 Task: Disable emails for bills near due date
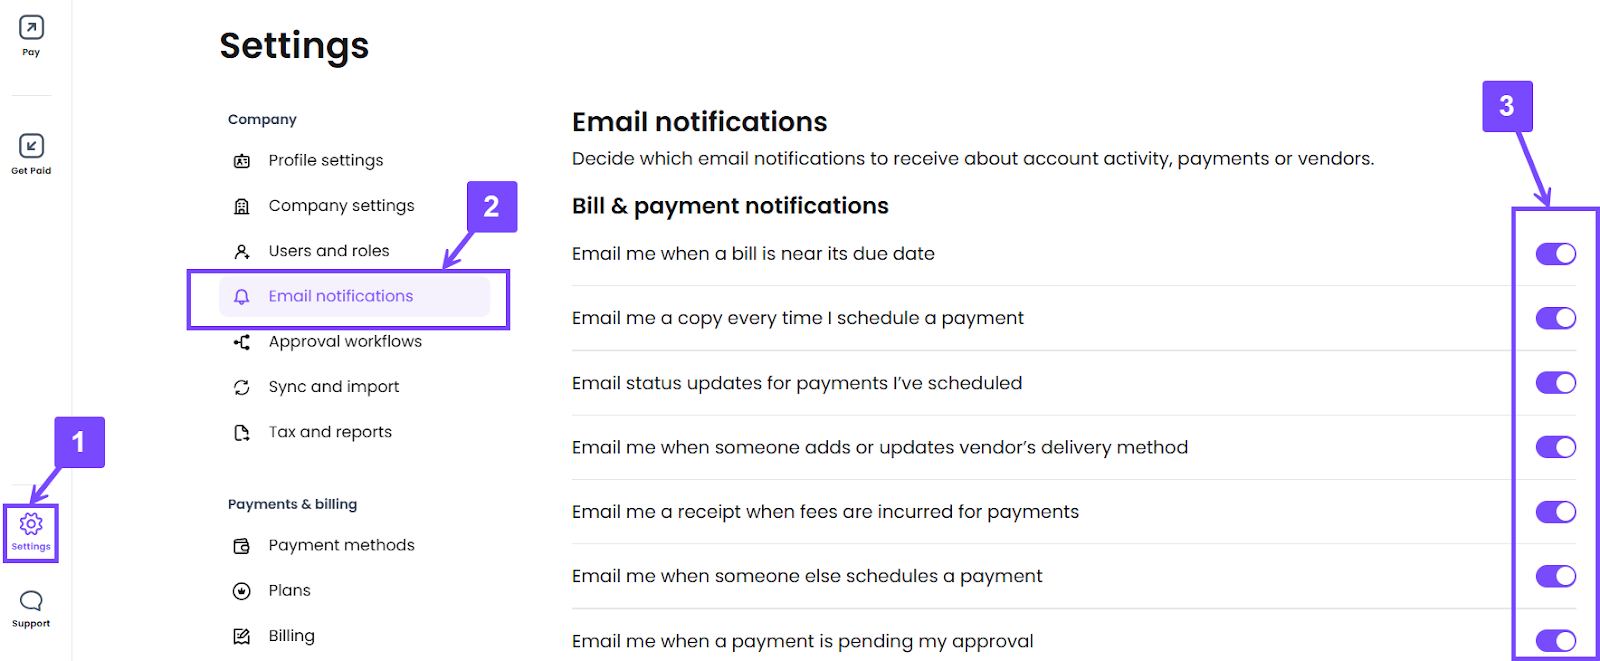1554,254
